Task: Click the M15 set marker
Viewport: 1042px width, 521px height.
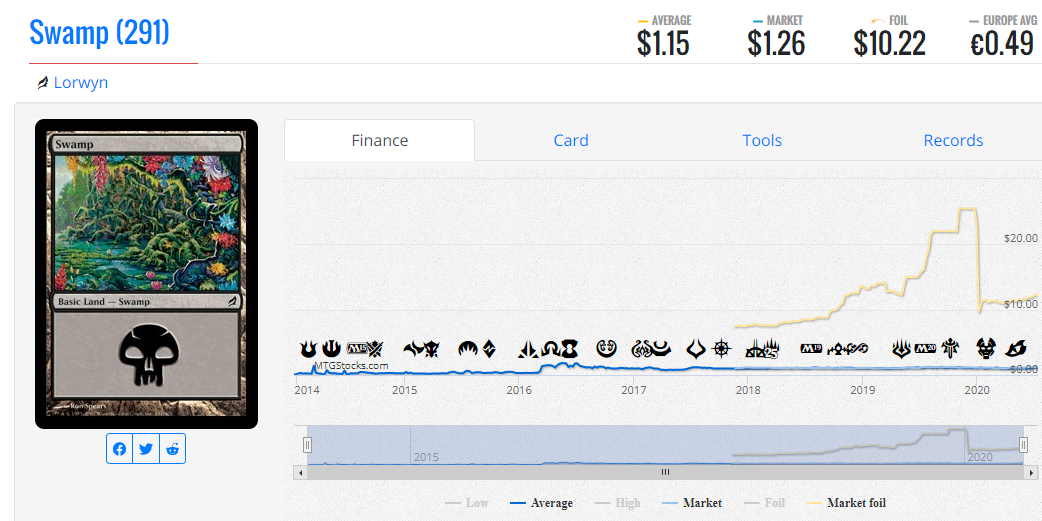Action: point(358,348)
